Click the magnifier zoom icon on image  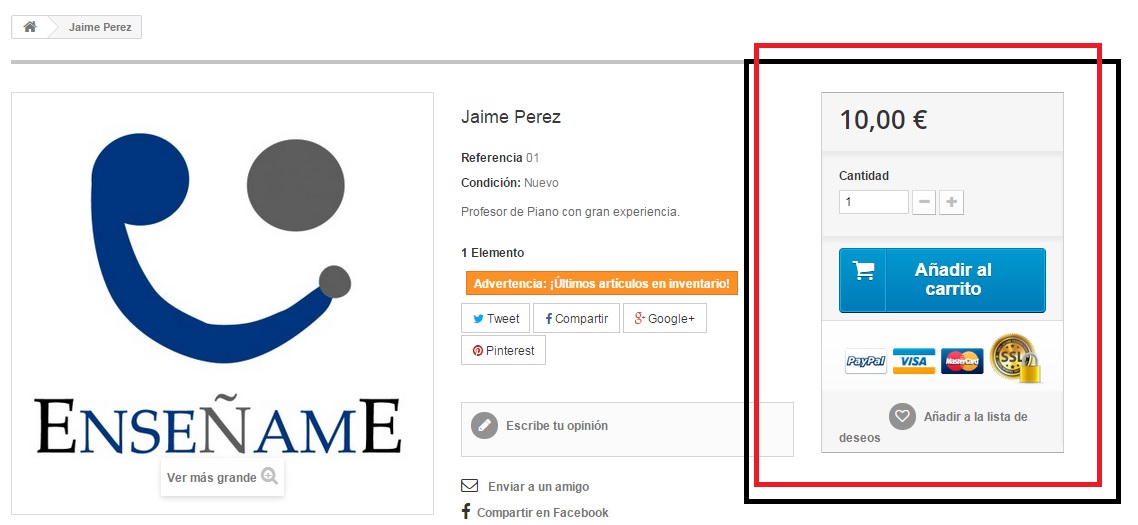pos(270,476)
